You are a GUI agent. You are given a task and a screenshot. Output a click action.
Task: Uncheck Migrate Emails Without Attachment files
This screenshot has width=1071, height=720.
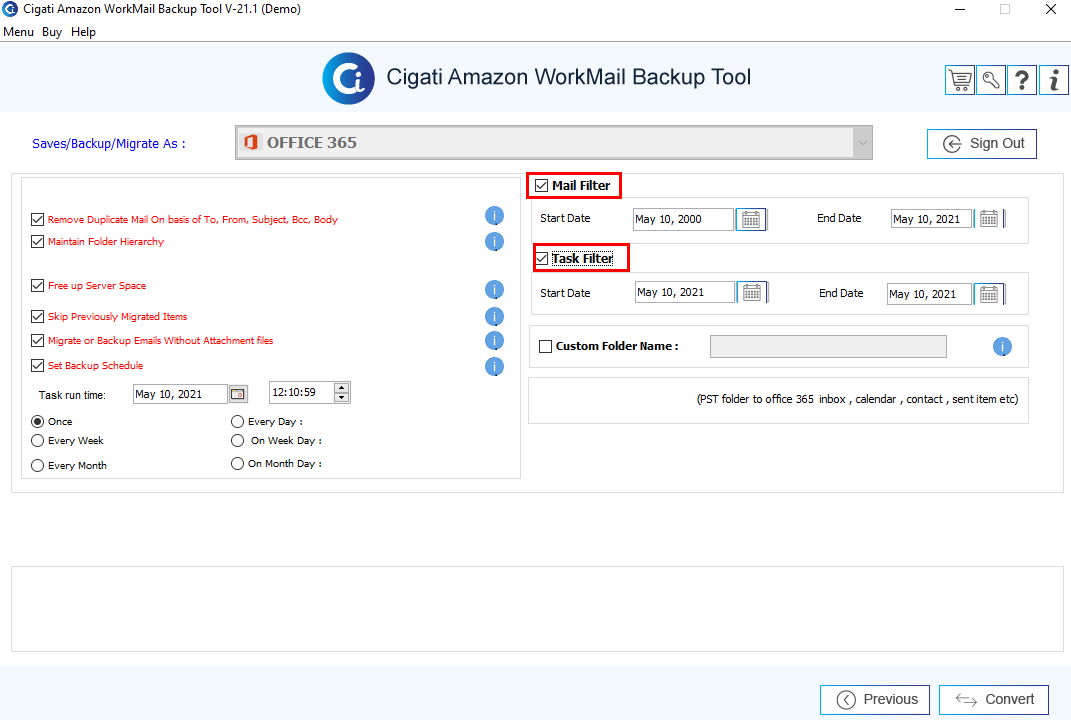(38, 340)
